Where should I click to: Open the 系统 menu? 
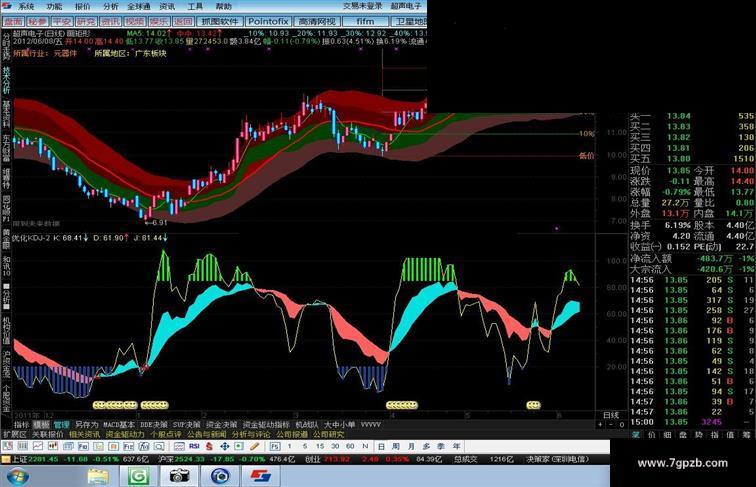point(26,6)
